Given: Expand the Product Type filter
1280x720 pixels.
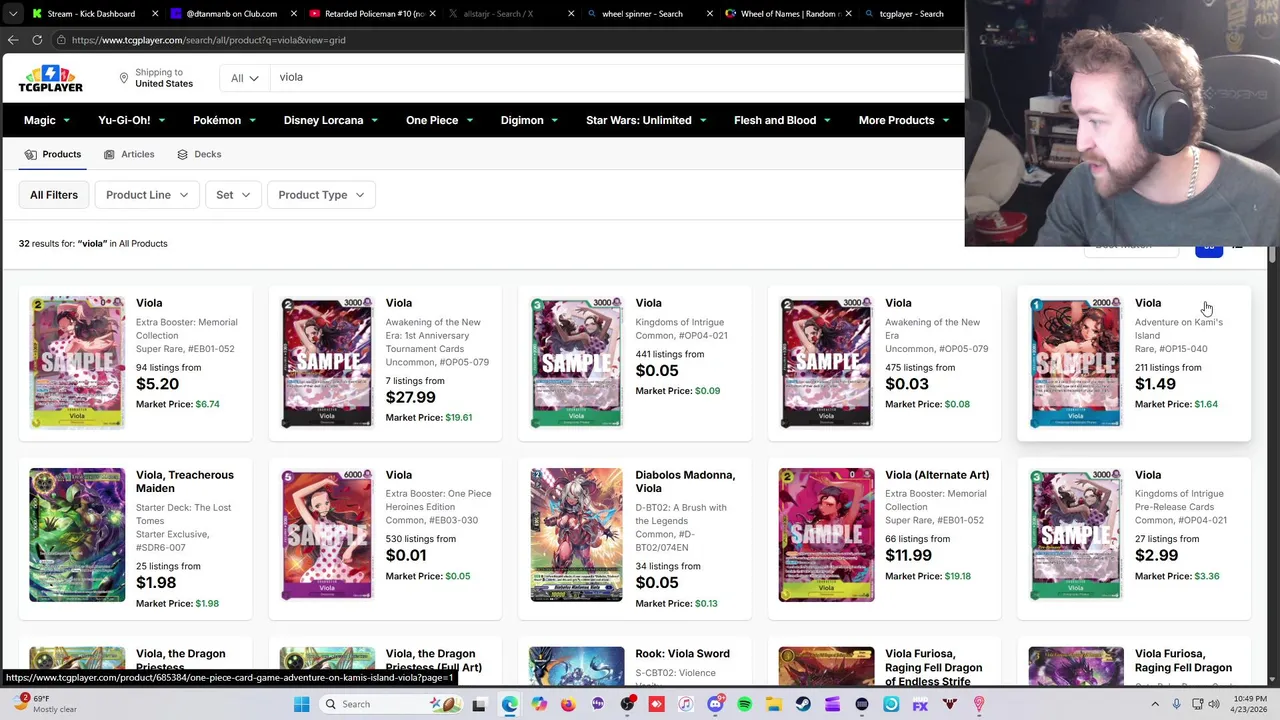Looking at the screenshot, I should point(321,195).
